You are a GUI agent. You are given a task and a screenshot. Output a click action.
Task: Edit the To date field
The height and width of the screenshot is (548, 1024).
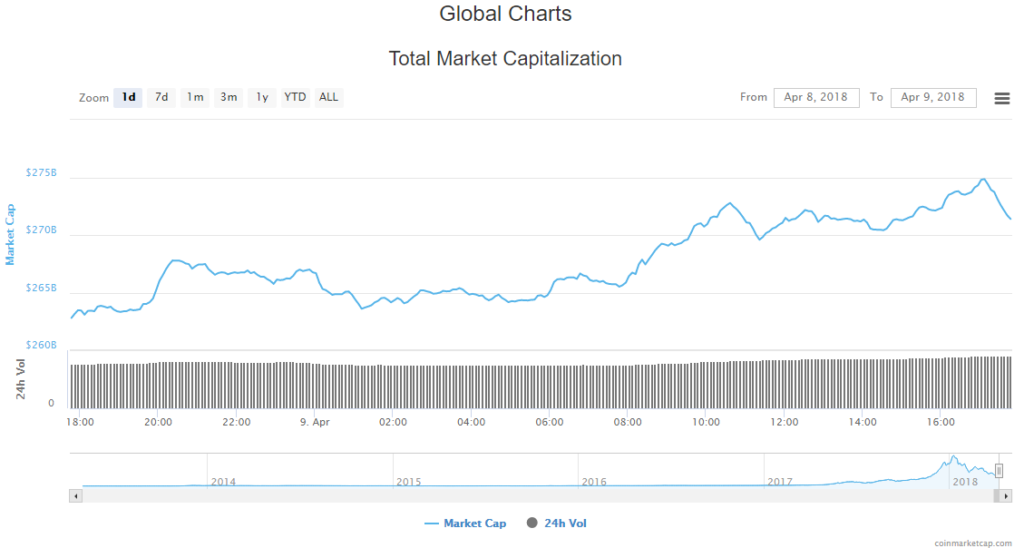click(x=933, y=97)
